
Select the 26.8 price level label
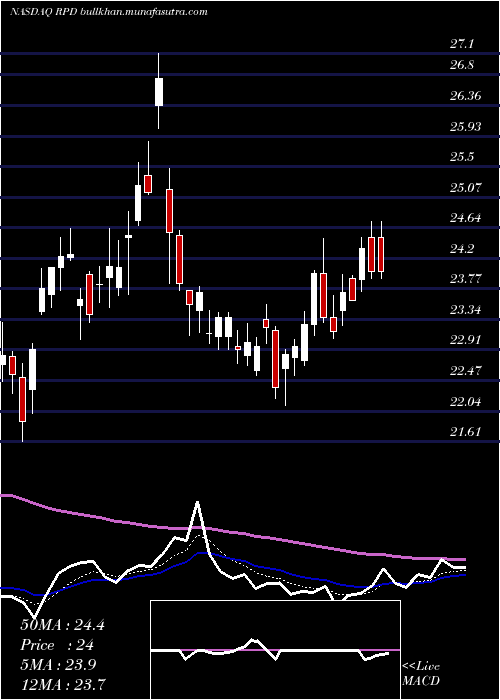462,65
